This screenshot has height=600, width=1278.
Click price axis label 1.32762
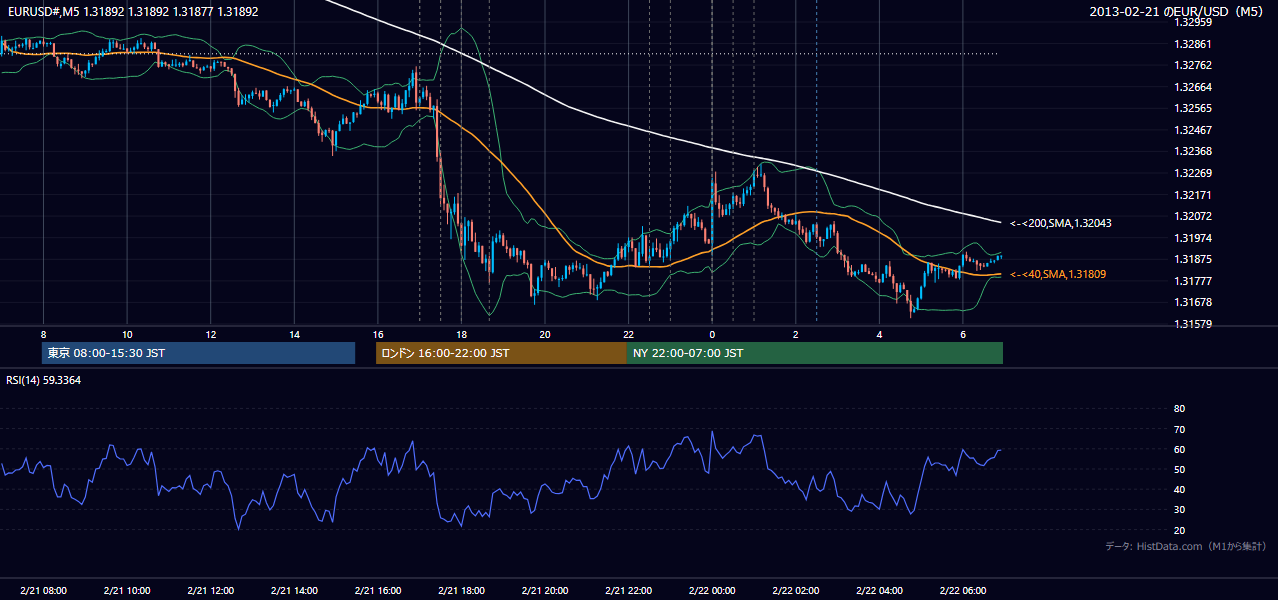(1193, 65)
